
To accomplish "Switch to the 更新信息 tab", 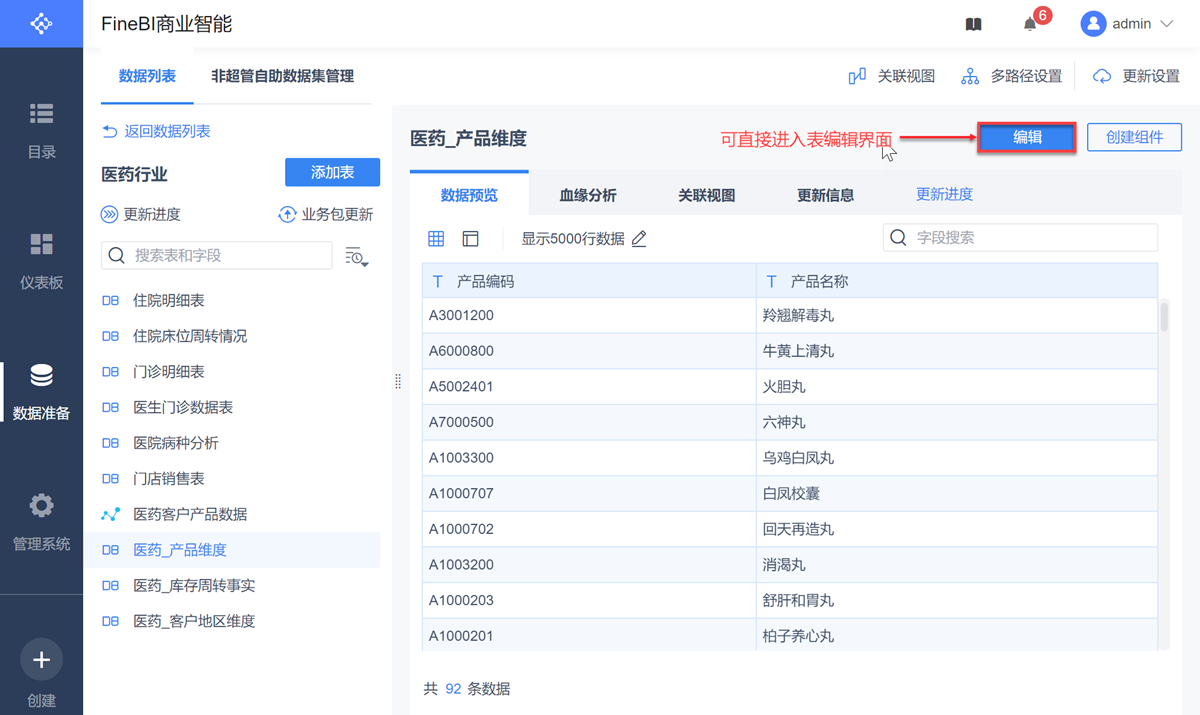I will [826, 195].
